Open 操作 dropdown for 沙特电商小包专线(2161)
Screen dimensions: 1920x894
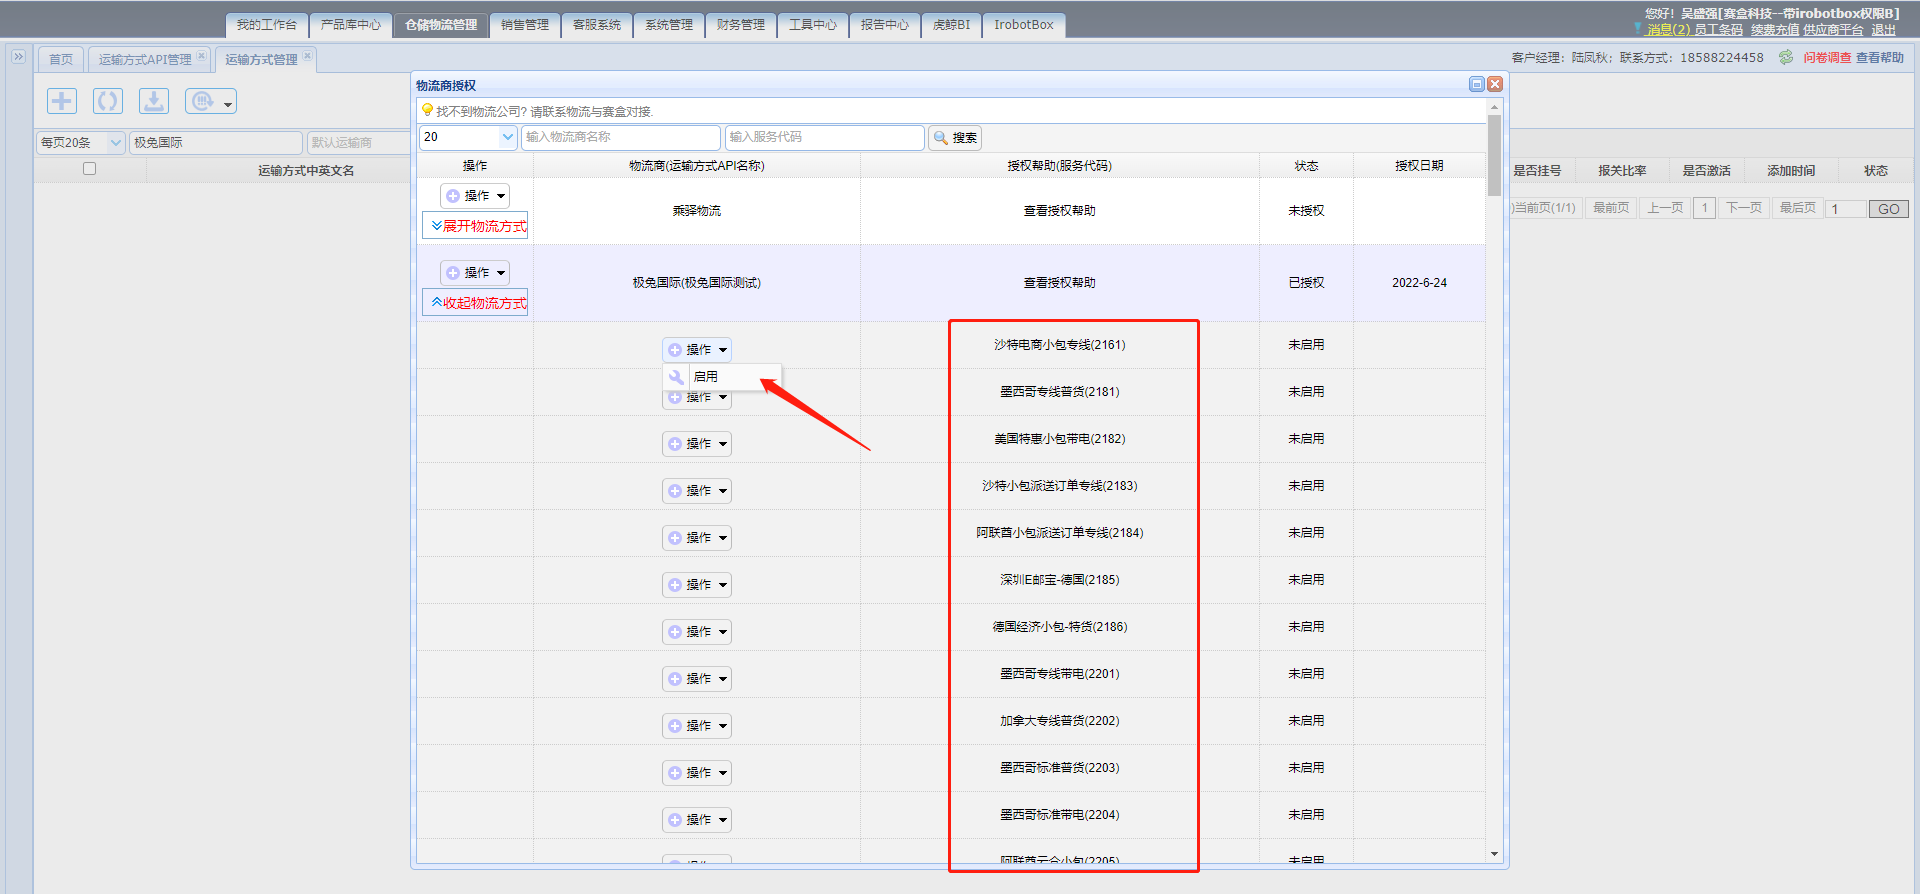click(697, 350)
